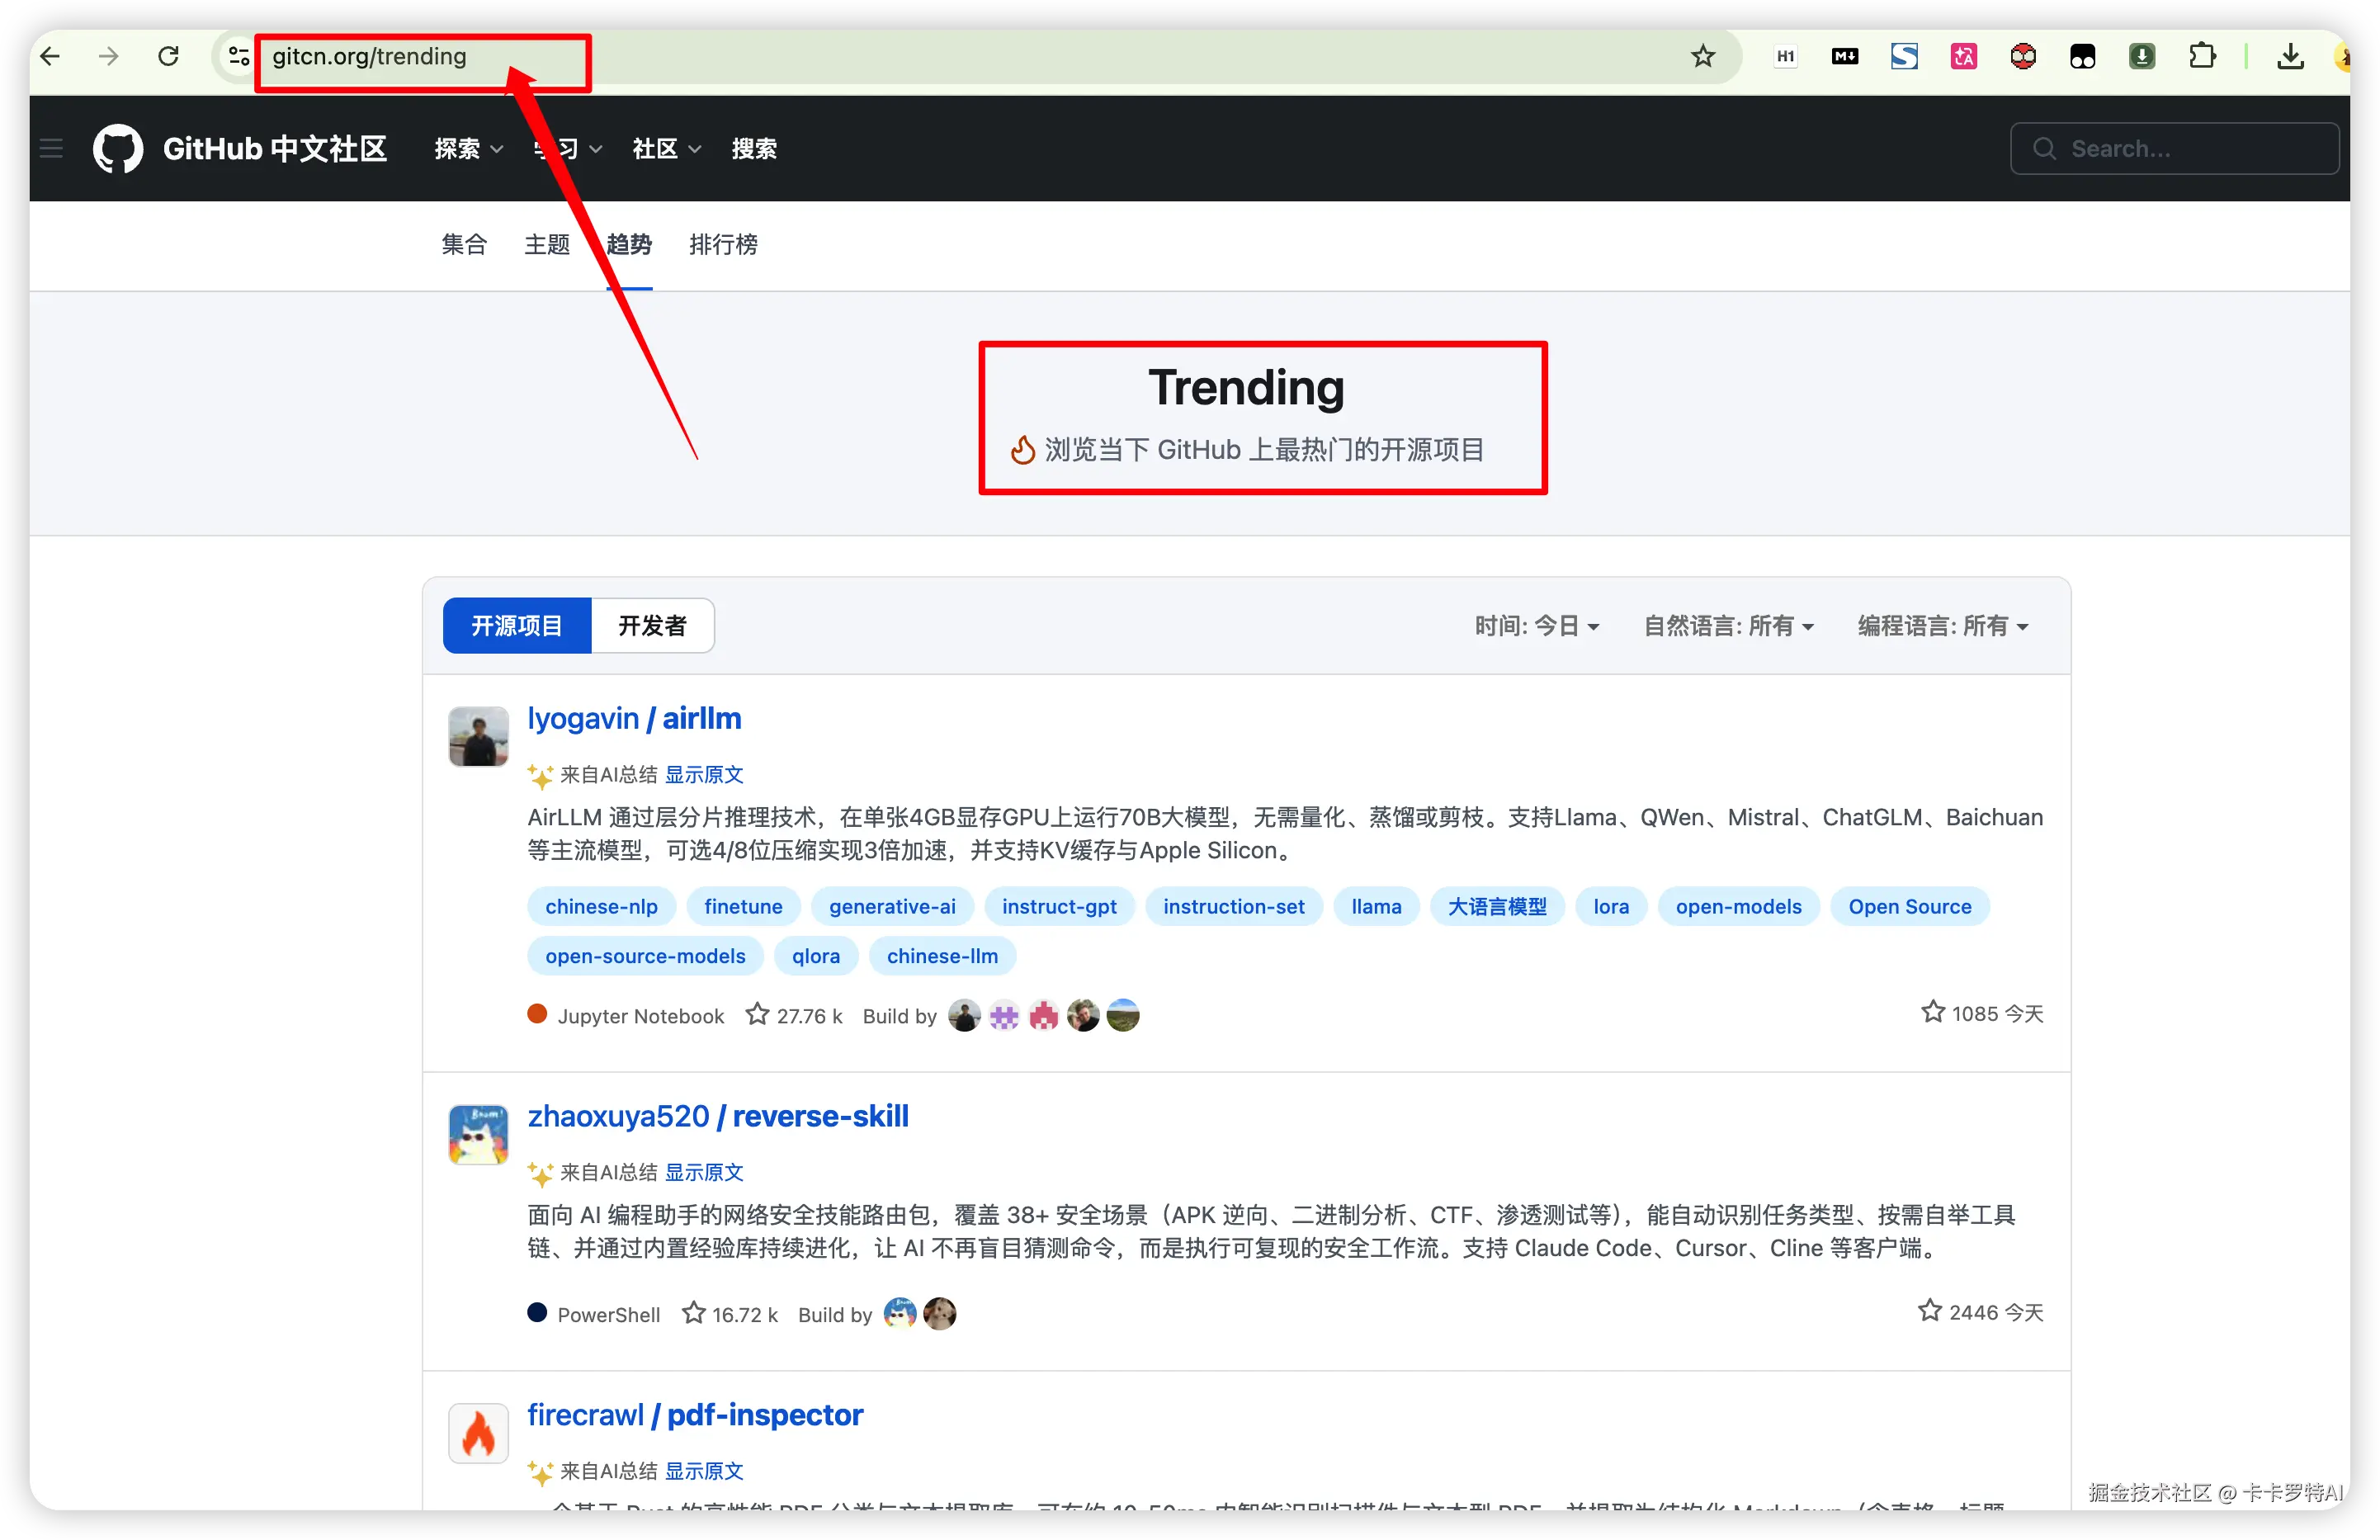
Task: Click the star icon beside 2446 今天
Action: (x=1930, y=1311)
